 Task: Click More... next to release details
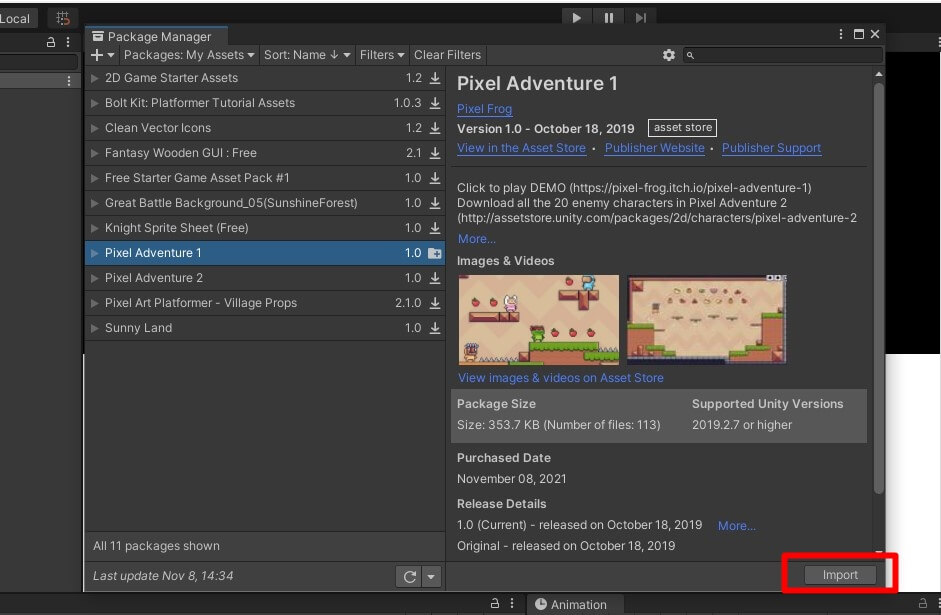point(736,526)
